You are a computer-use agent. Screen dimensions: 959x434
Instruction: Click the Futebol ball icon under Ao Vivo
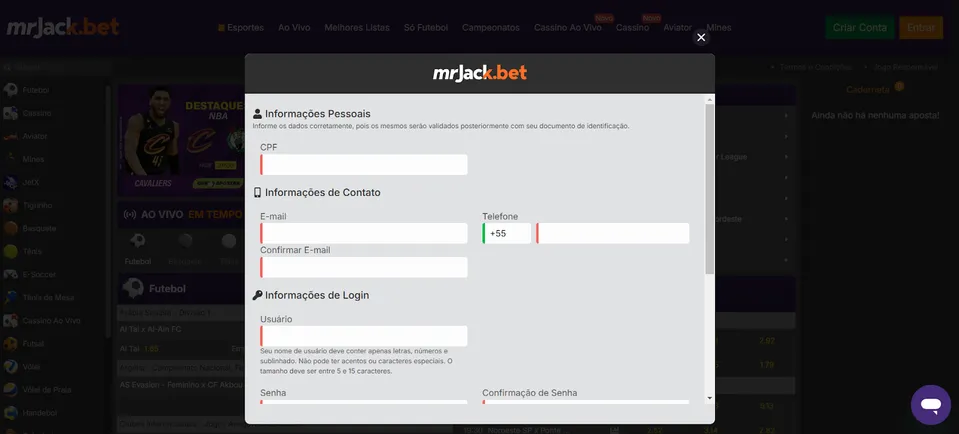coord(138,241)
